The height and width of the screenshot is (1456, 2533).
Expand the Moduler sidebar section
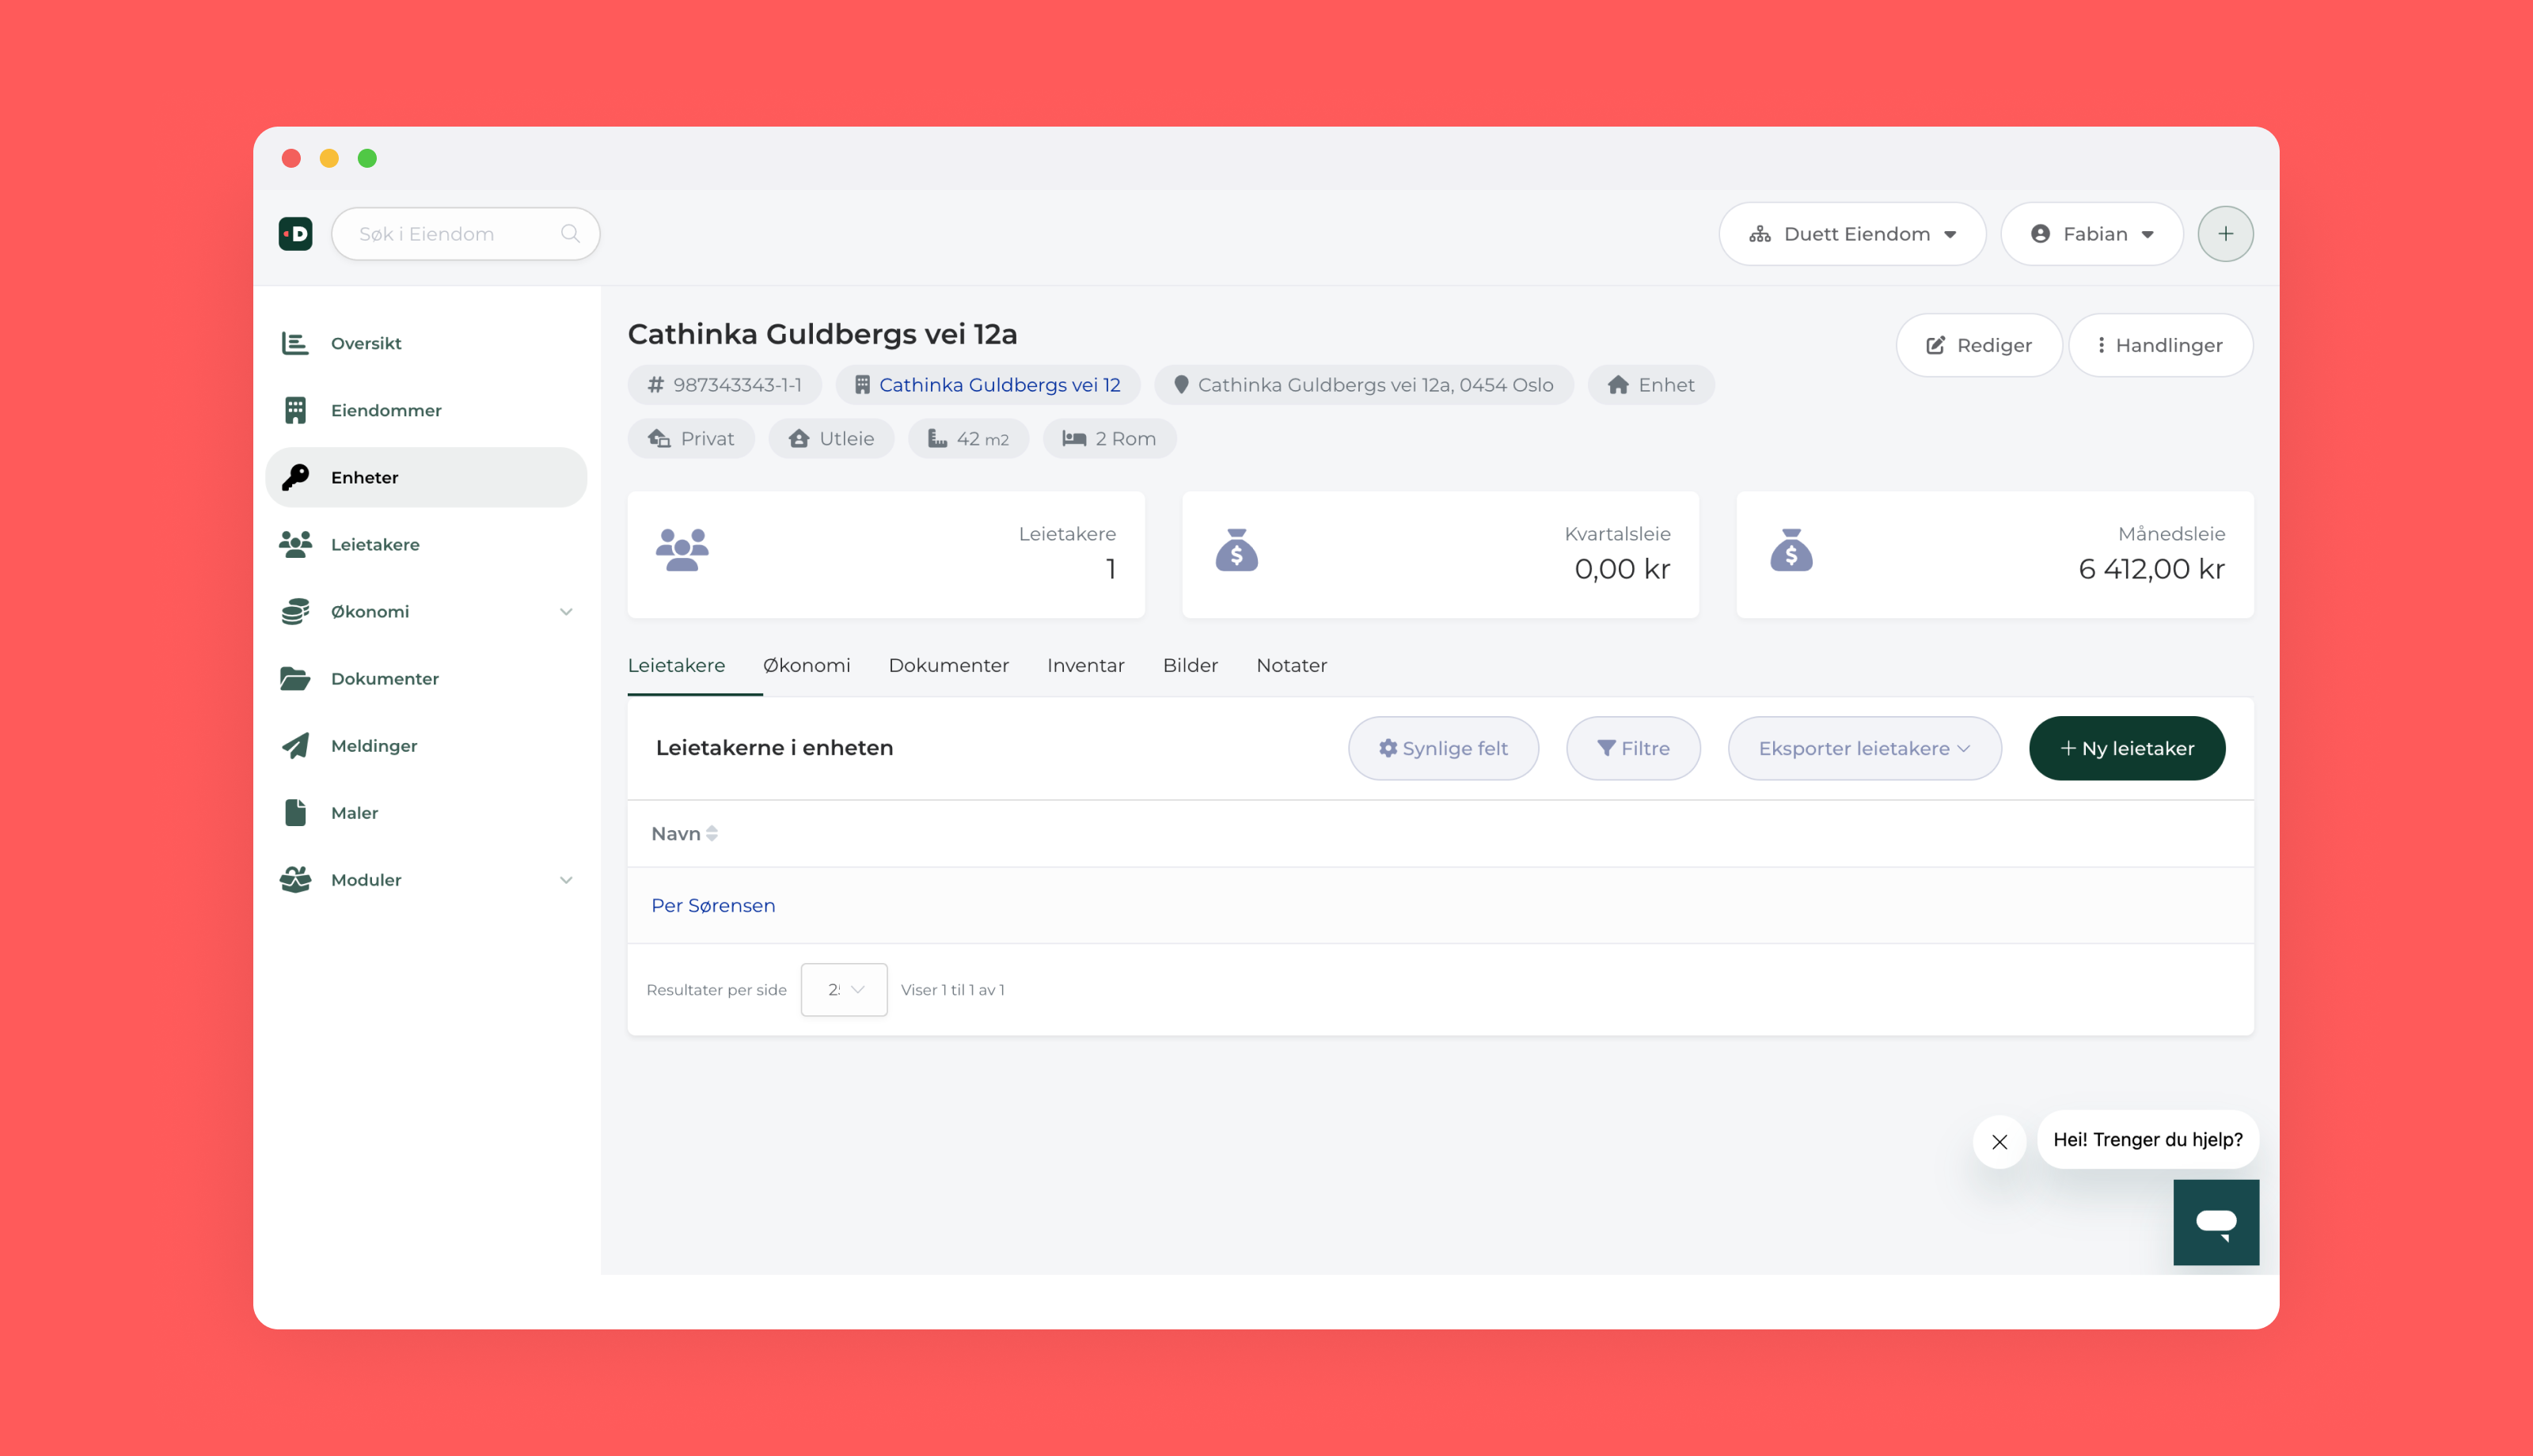566,880
